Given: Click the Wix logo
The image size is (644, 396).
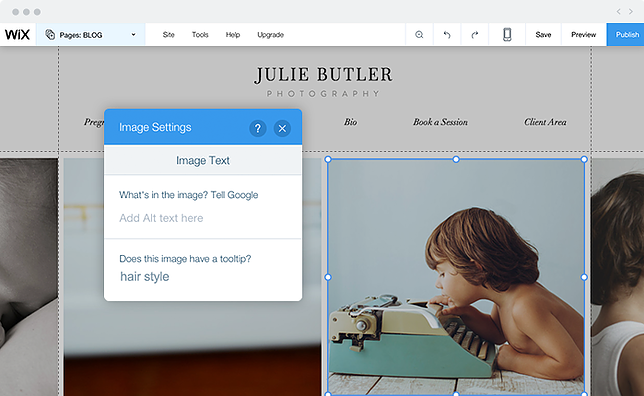Looking at the screenshot, I should coord(17,35).
